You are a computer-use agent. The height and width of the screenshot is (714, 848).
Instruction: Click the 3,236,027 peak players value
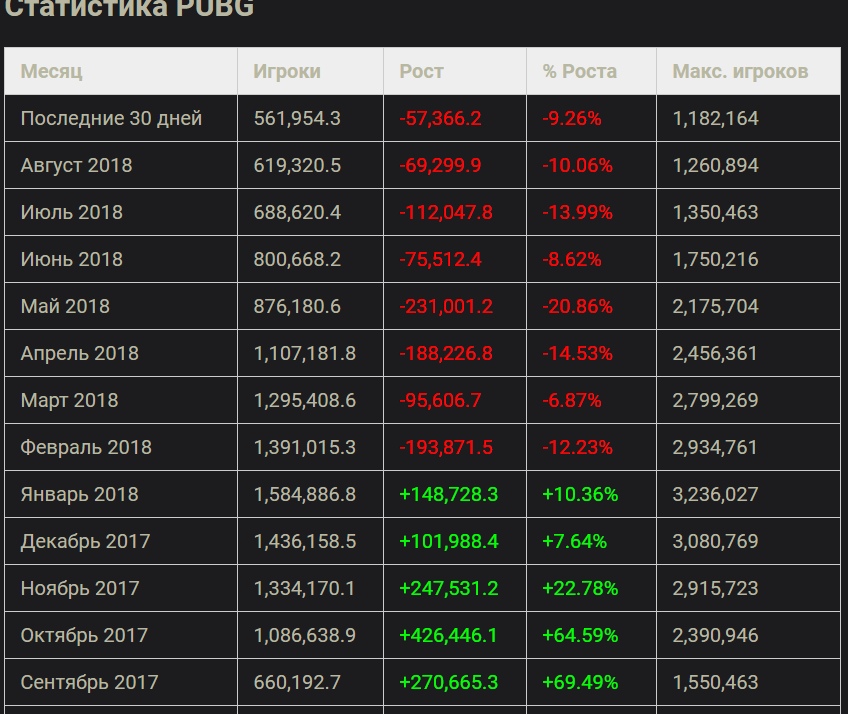coord(716,495)
